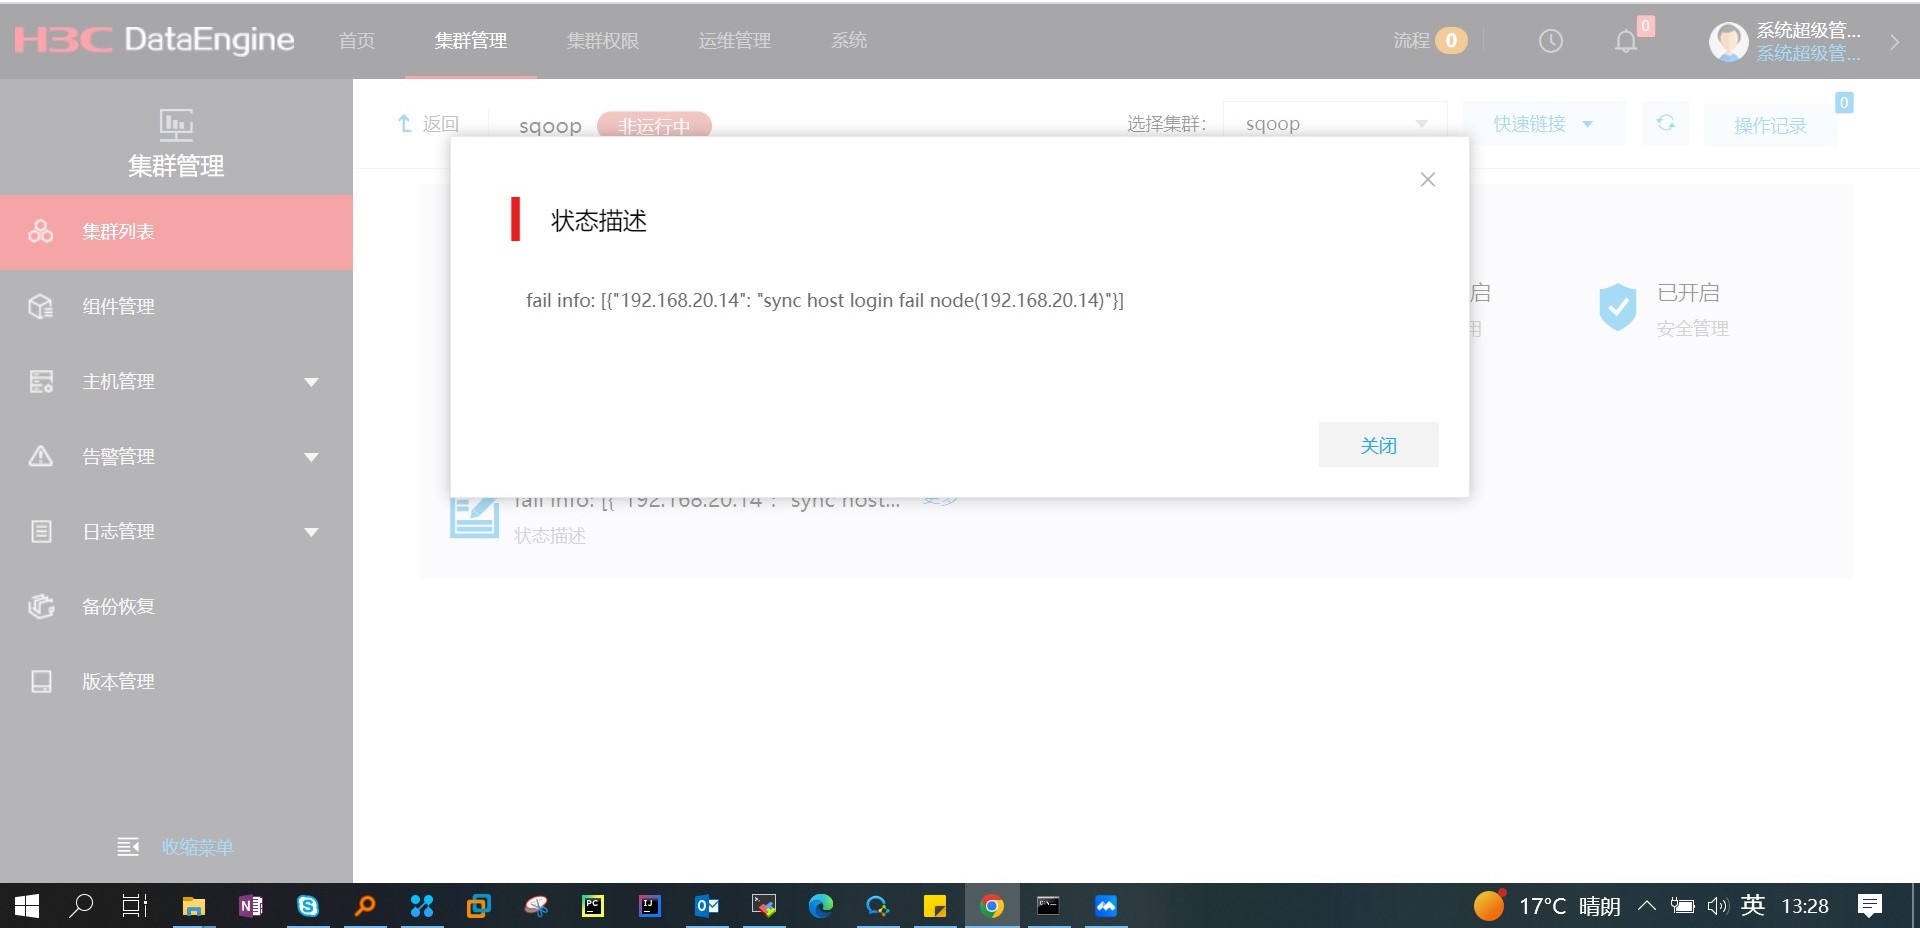Click the 集群列表 sidebar icon

(41, 232)
